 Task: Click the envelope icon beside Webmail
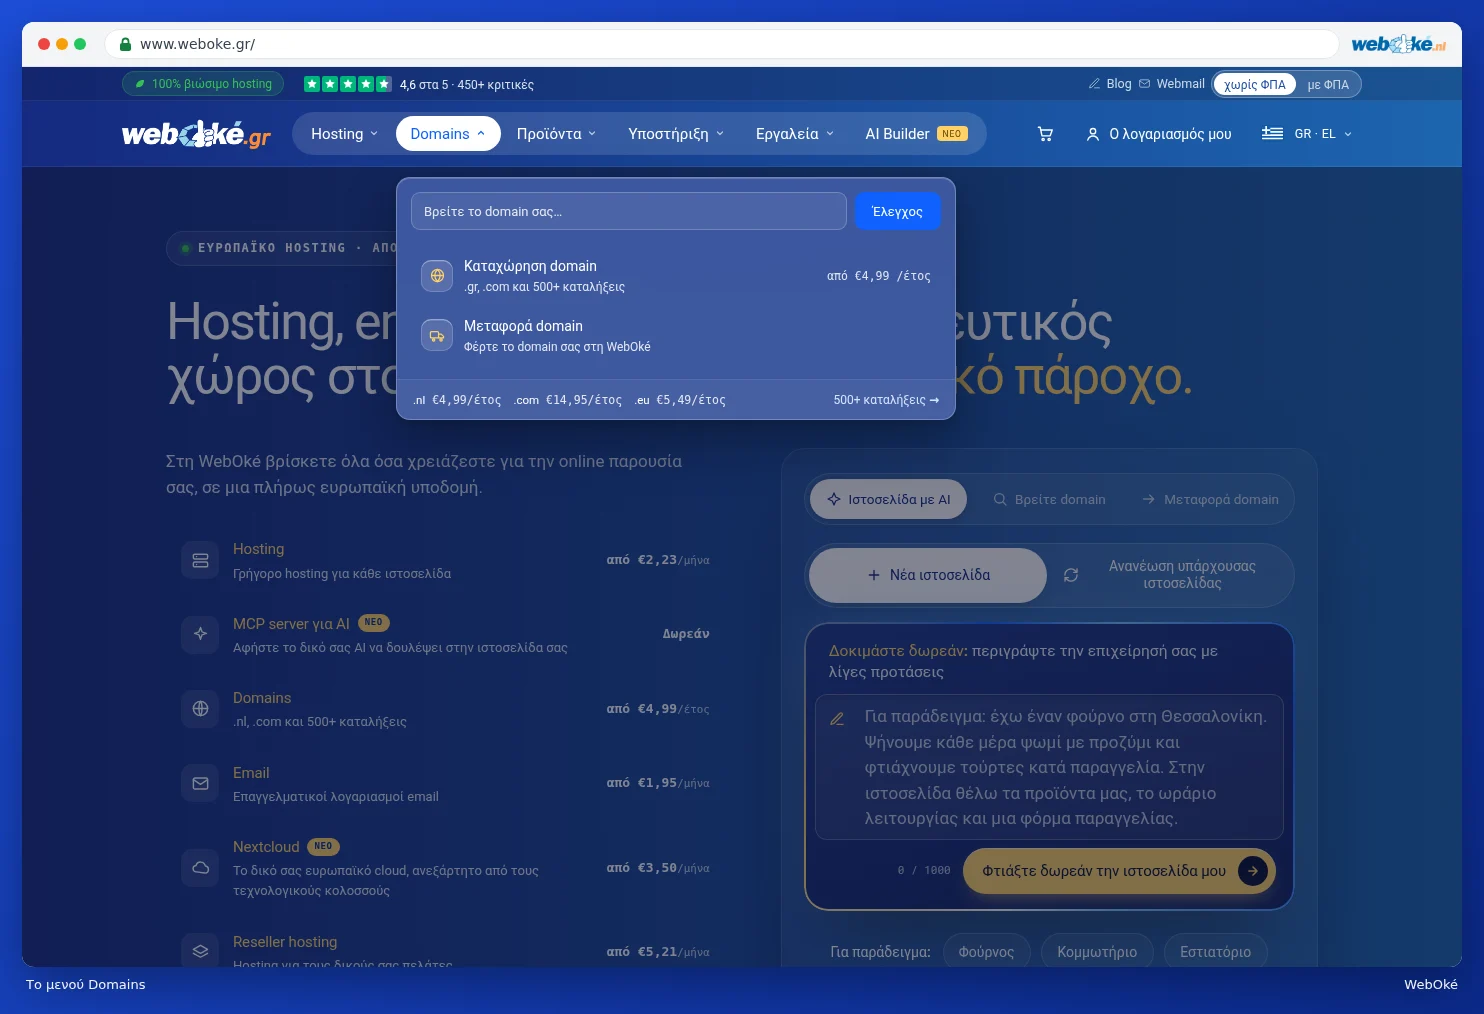(x=1144, y=84)
